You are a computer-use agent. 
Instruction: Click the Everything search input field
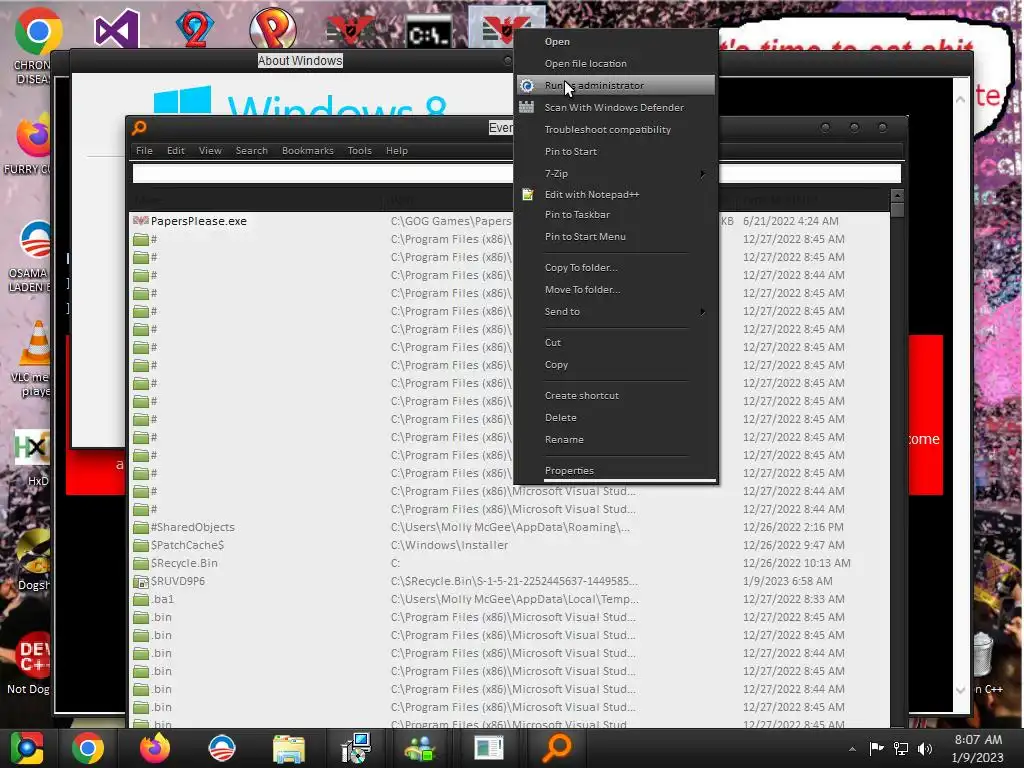tap(517, 174)
